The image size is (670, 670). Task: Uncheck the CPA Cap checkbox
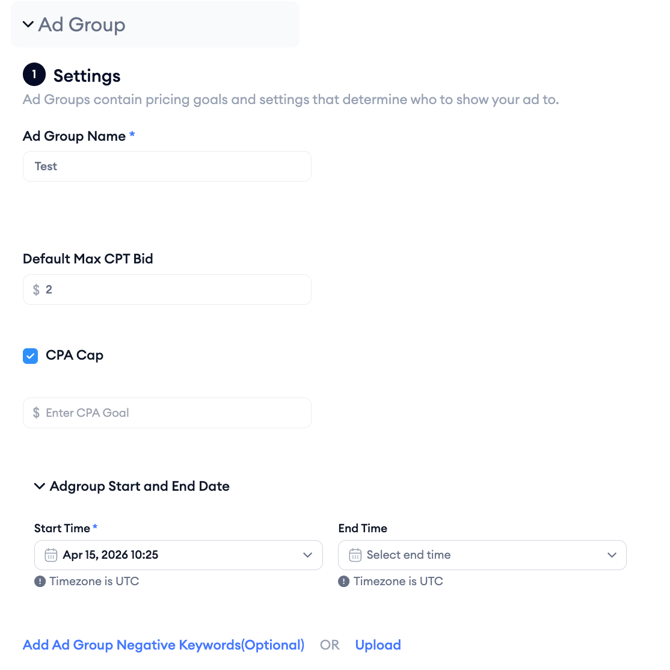[31, 356]
